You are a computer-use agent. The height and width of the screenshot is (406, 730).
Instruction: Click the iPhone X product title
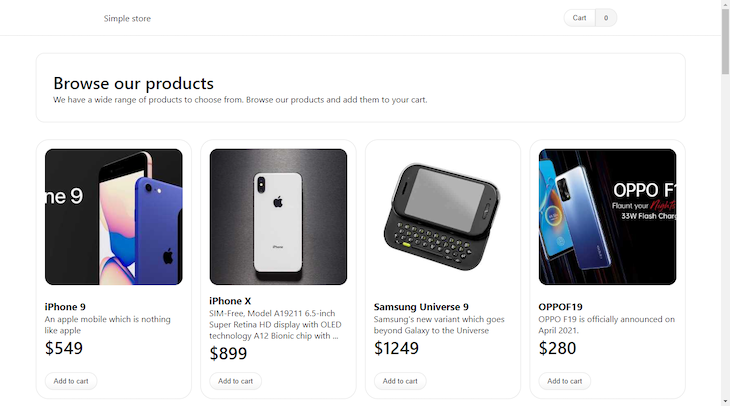[230, 301]
